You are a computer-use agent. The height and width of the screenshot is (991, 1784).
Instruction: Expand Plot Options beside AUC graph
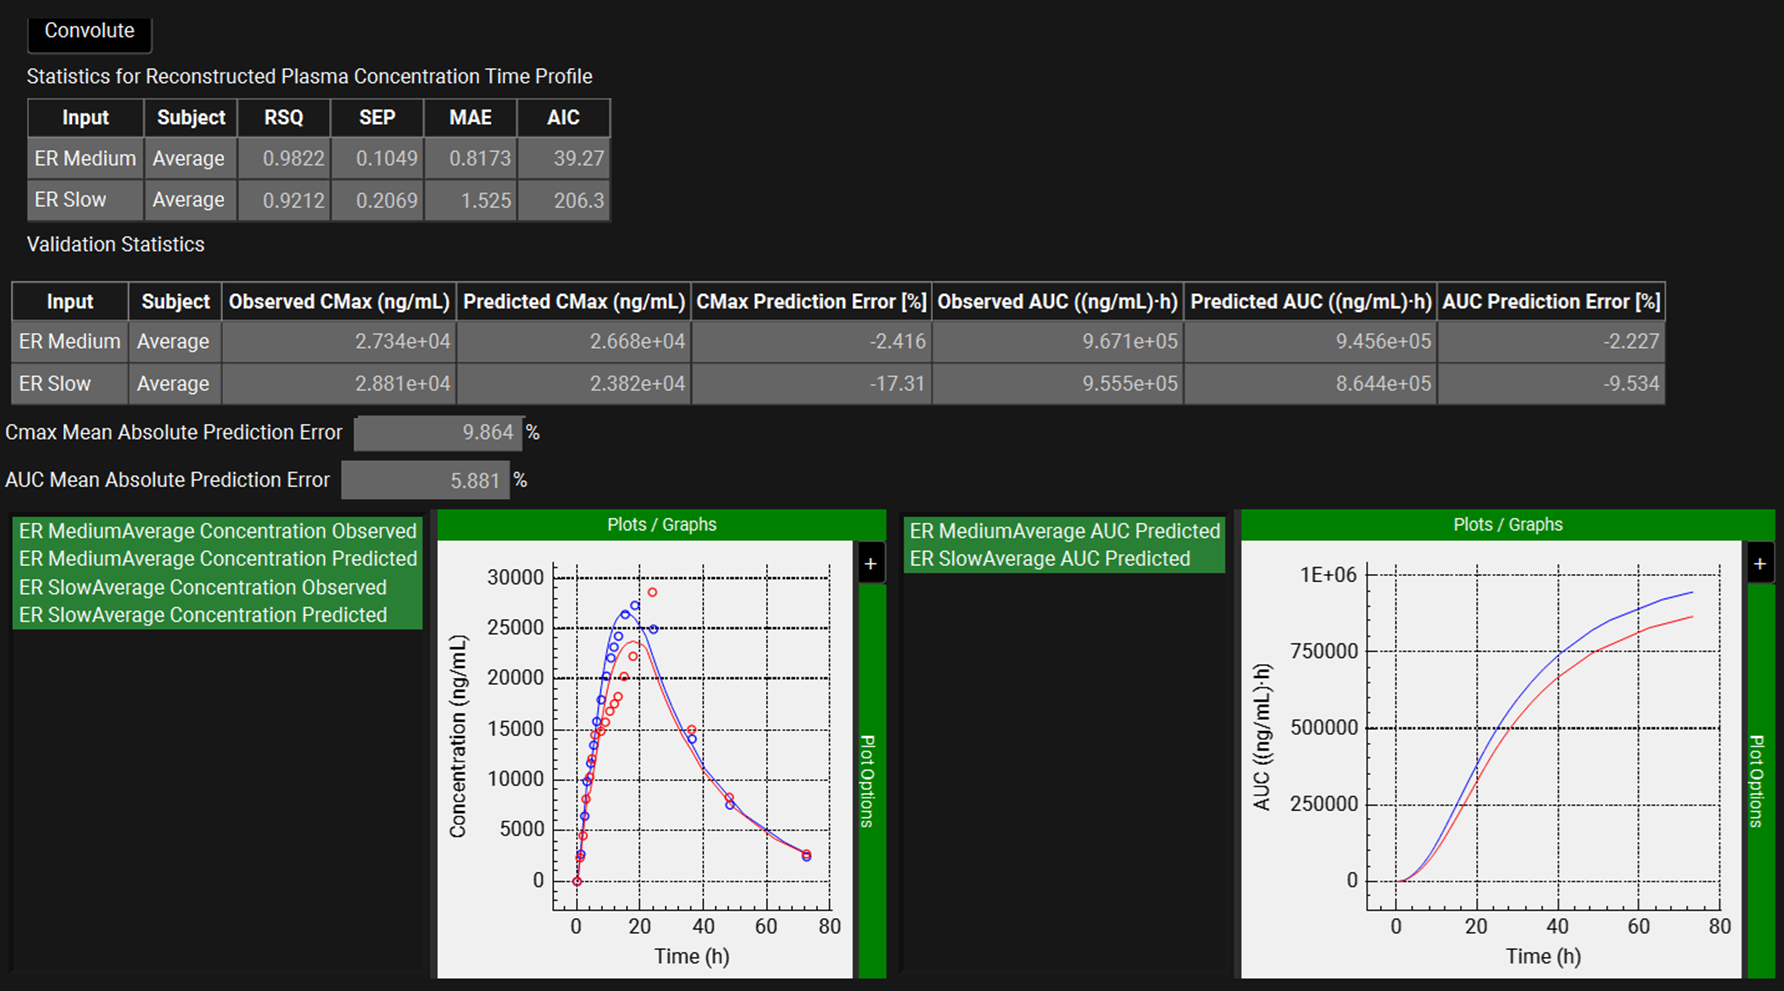pyautogui.click(x=1757, y=780)
